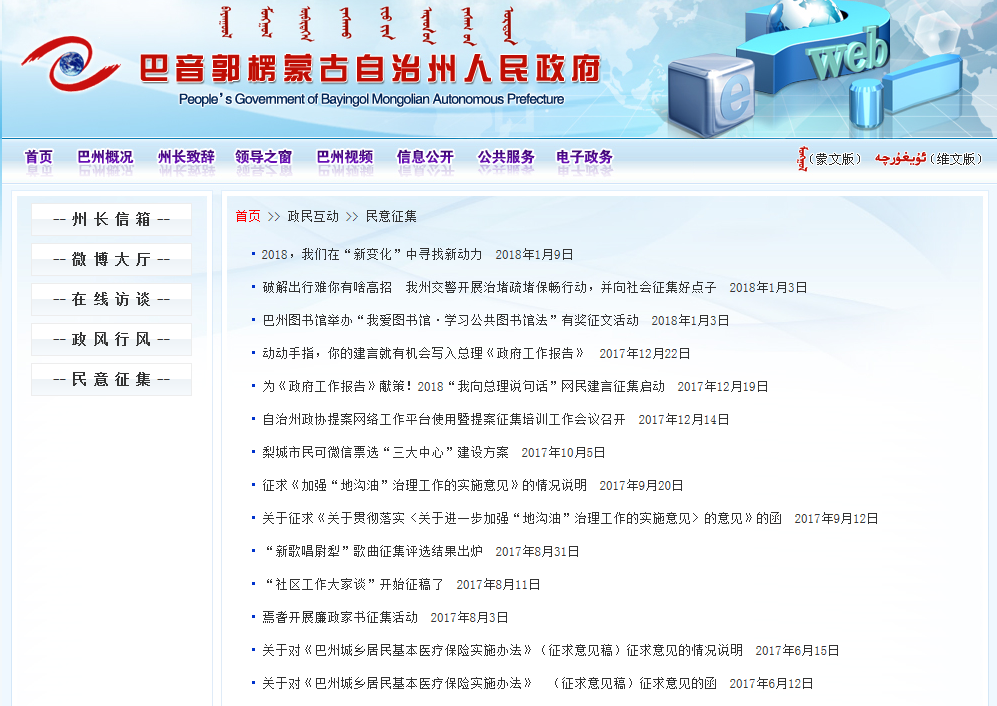
Task: Open the 电子政务 menu item
Action: point(585,157)
